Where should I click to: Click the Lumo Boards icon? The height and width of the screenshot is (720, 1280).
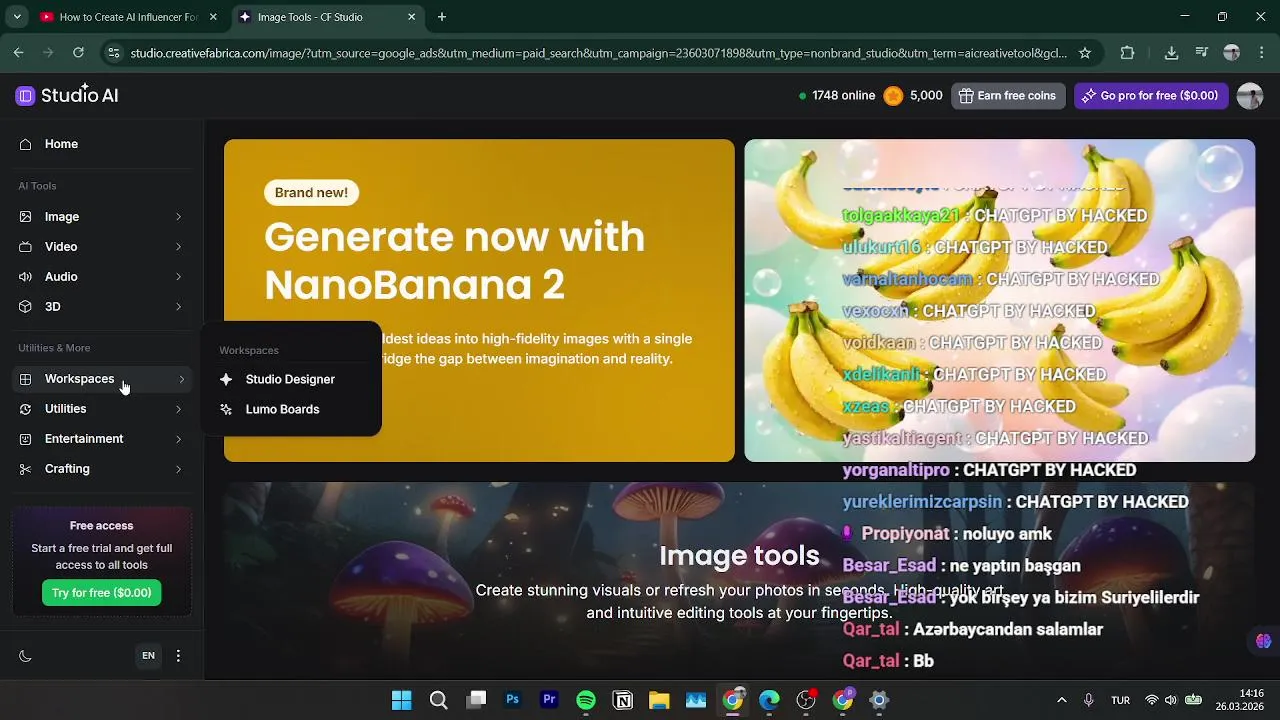pos(226,409)
